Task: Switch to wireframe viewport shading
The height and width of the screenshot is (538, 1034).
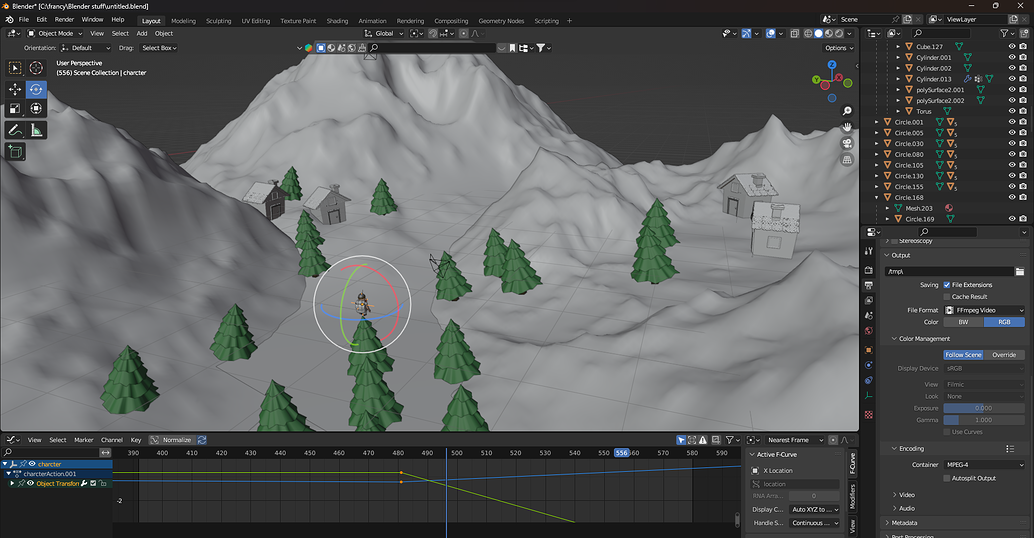Action: pyautogui.click(x=808, y=34)
